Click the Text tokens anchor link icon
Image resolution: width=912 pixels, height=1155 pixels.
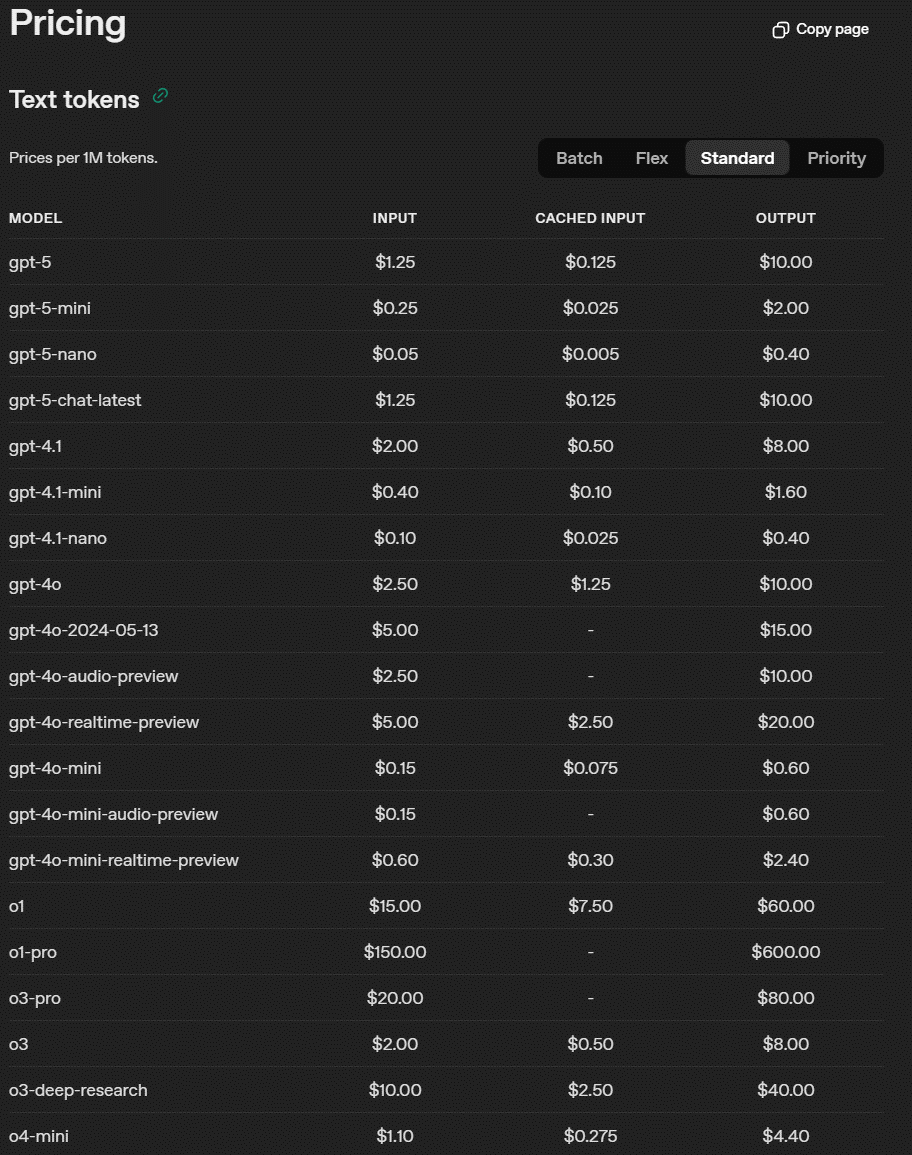click(x=160, y=96)
